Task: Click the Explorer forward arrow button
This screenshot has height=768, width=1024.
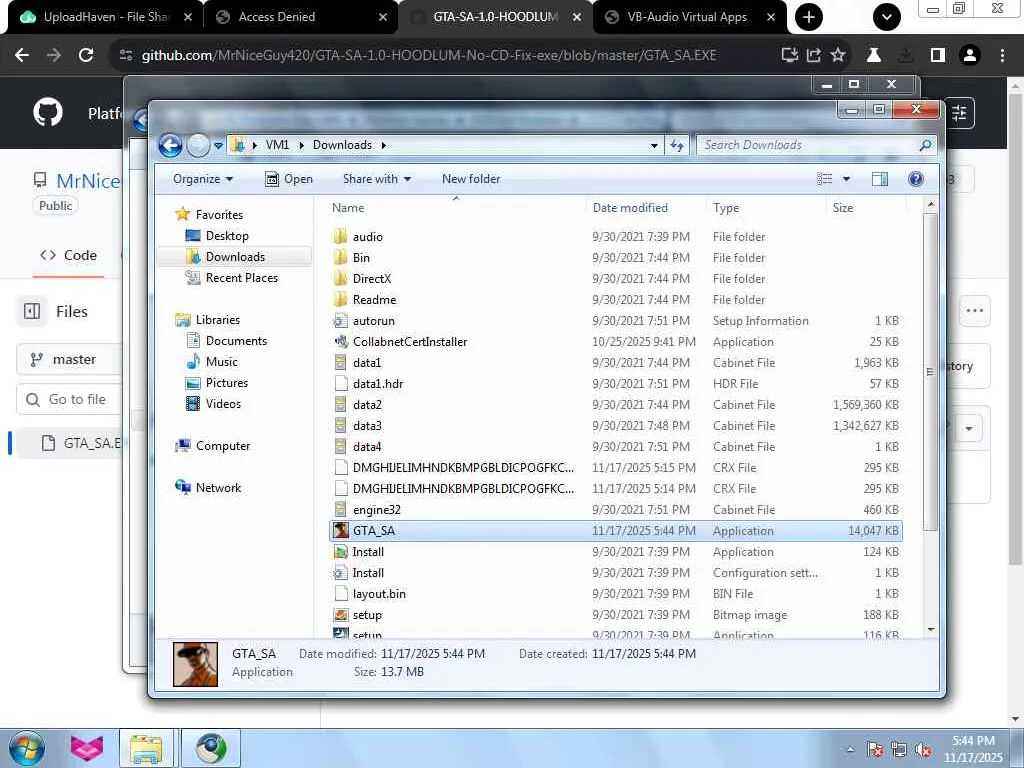Action: pyautogui.click(x=199, y=145)
